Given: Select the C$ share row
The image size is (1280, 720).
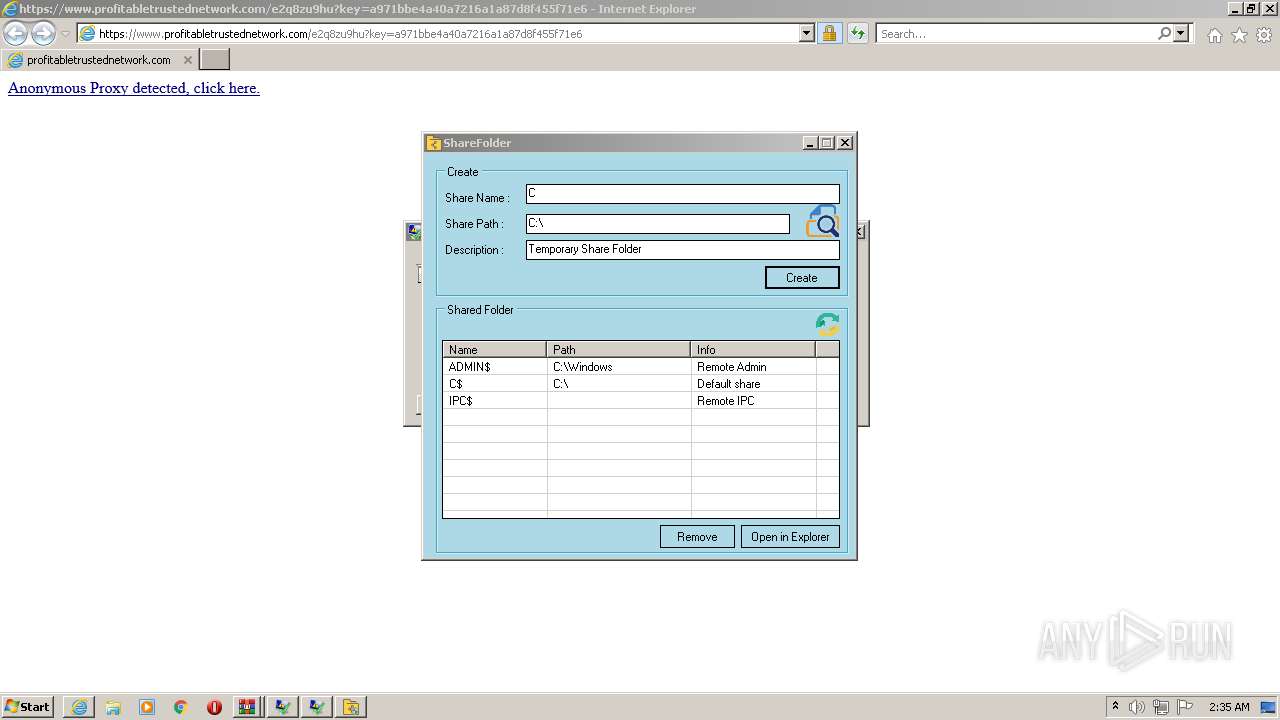Looking at the screenshot, I should click(x=640, y=384).
